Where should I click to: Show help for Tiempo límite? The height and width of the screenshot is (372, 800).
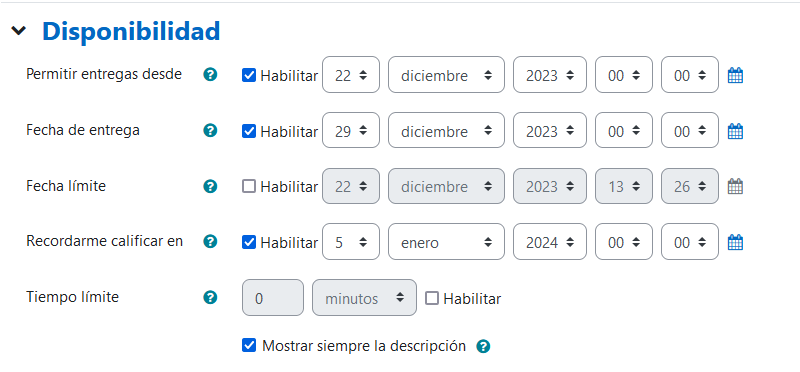click(210, 297)
